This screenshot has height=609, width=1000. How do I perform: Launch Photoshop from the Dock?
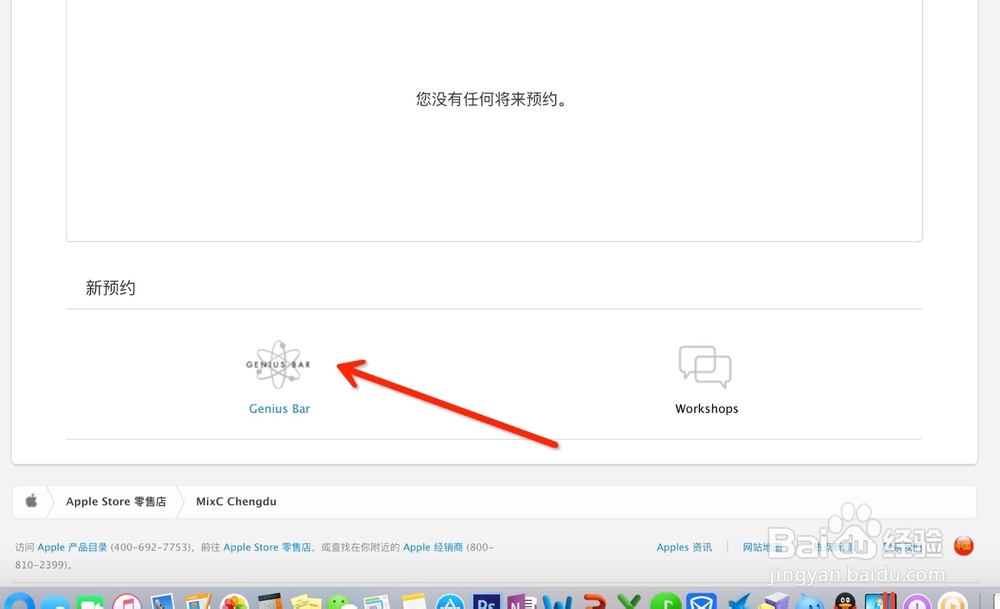pyautogui.click(x=486, y=602)
